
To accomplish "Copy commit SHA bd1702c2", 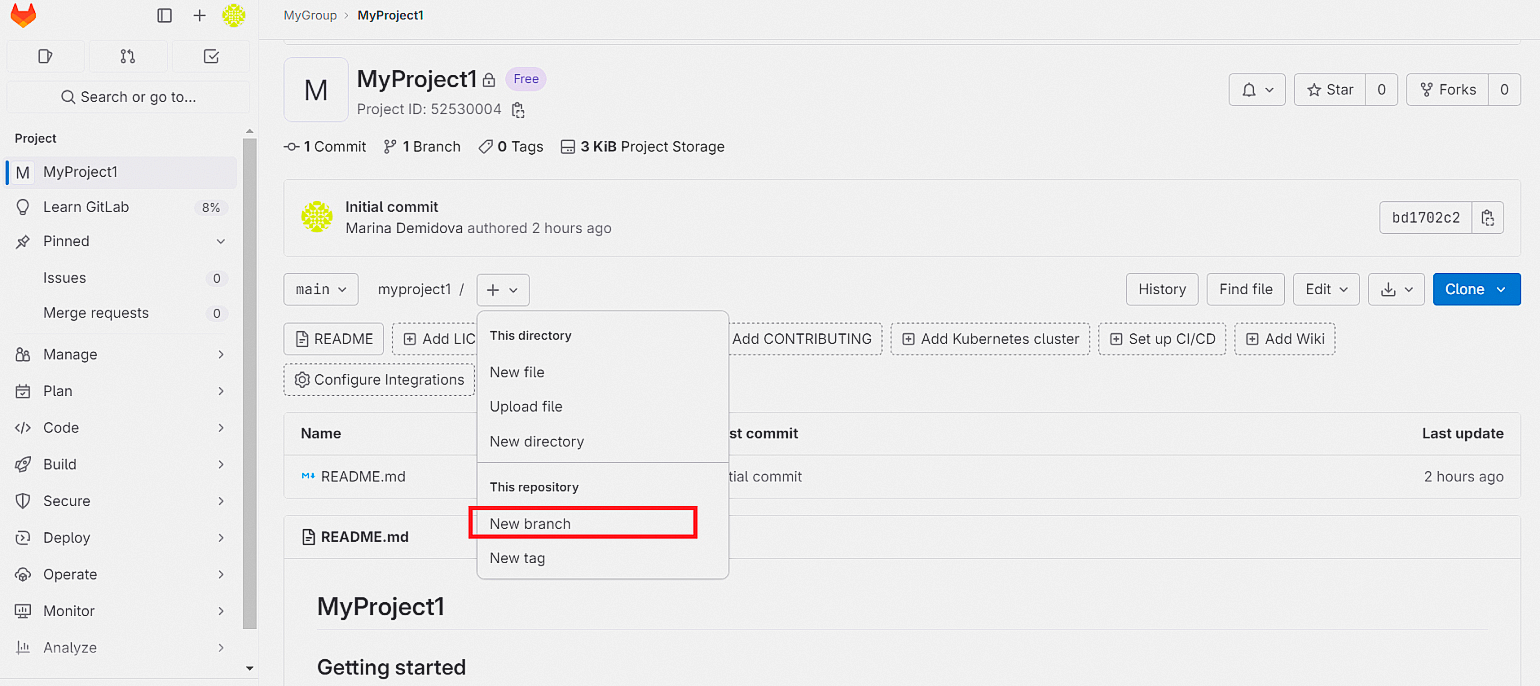I will 1488,217.
